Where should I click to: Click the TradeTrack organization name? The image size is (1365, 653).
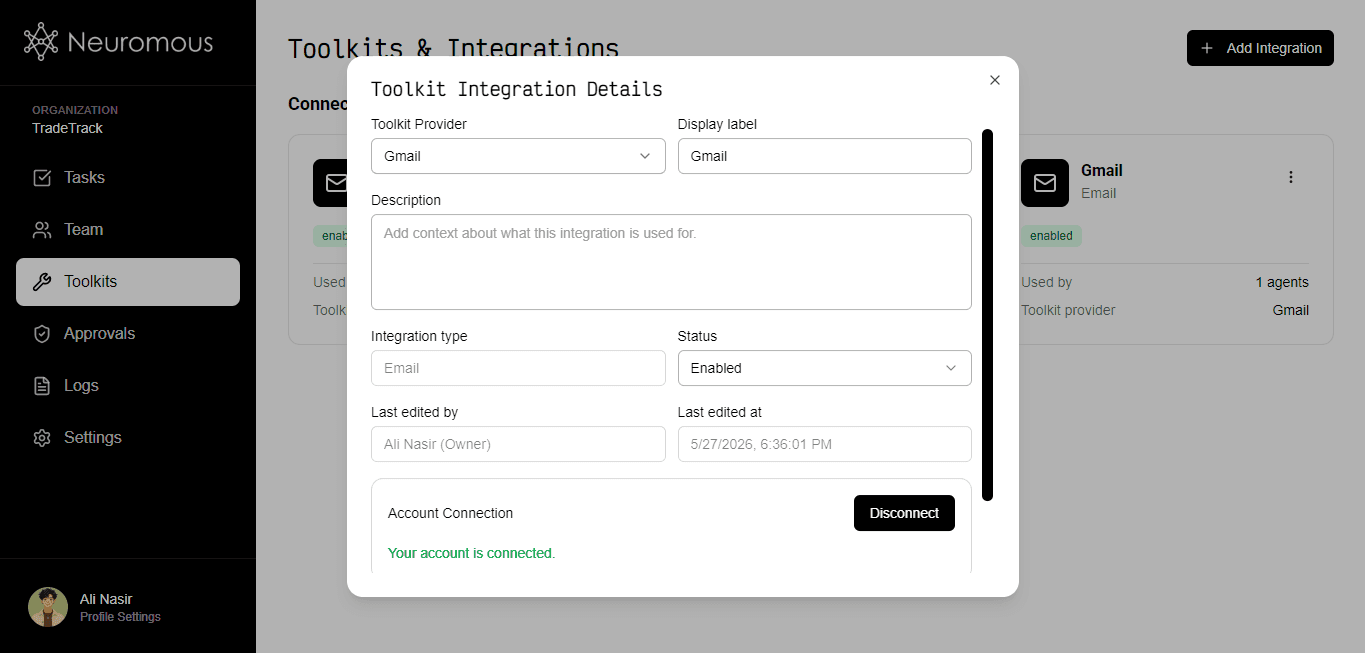click(x=67, y=128)
